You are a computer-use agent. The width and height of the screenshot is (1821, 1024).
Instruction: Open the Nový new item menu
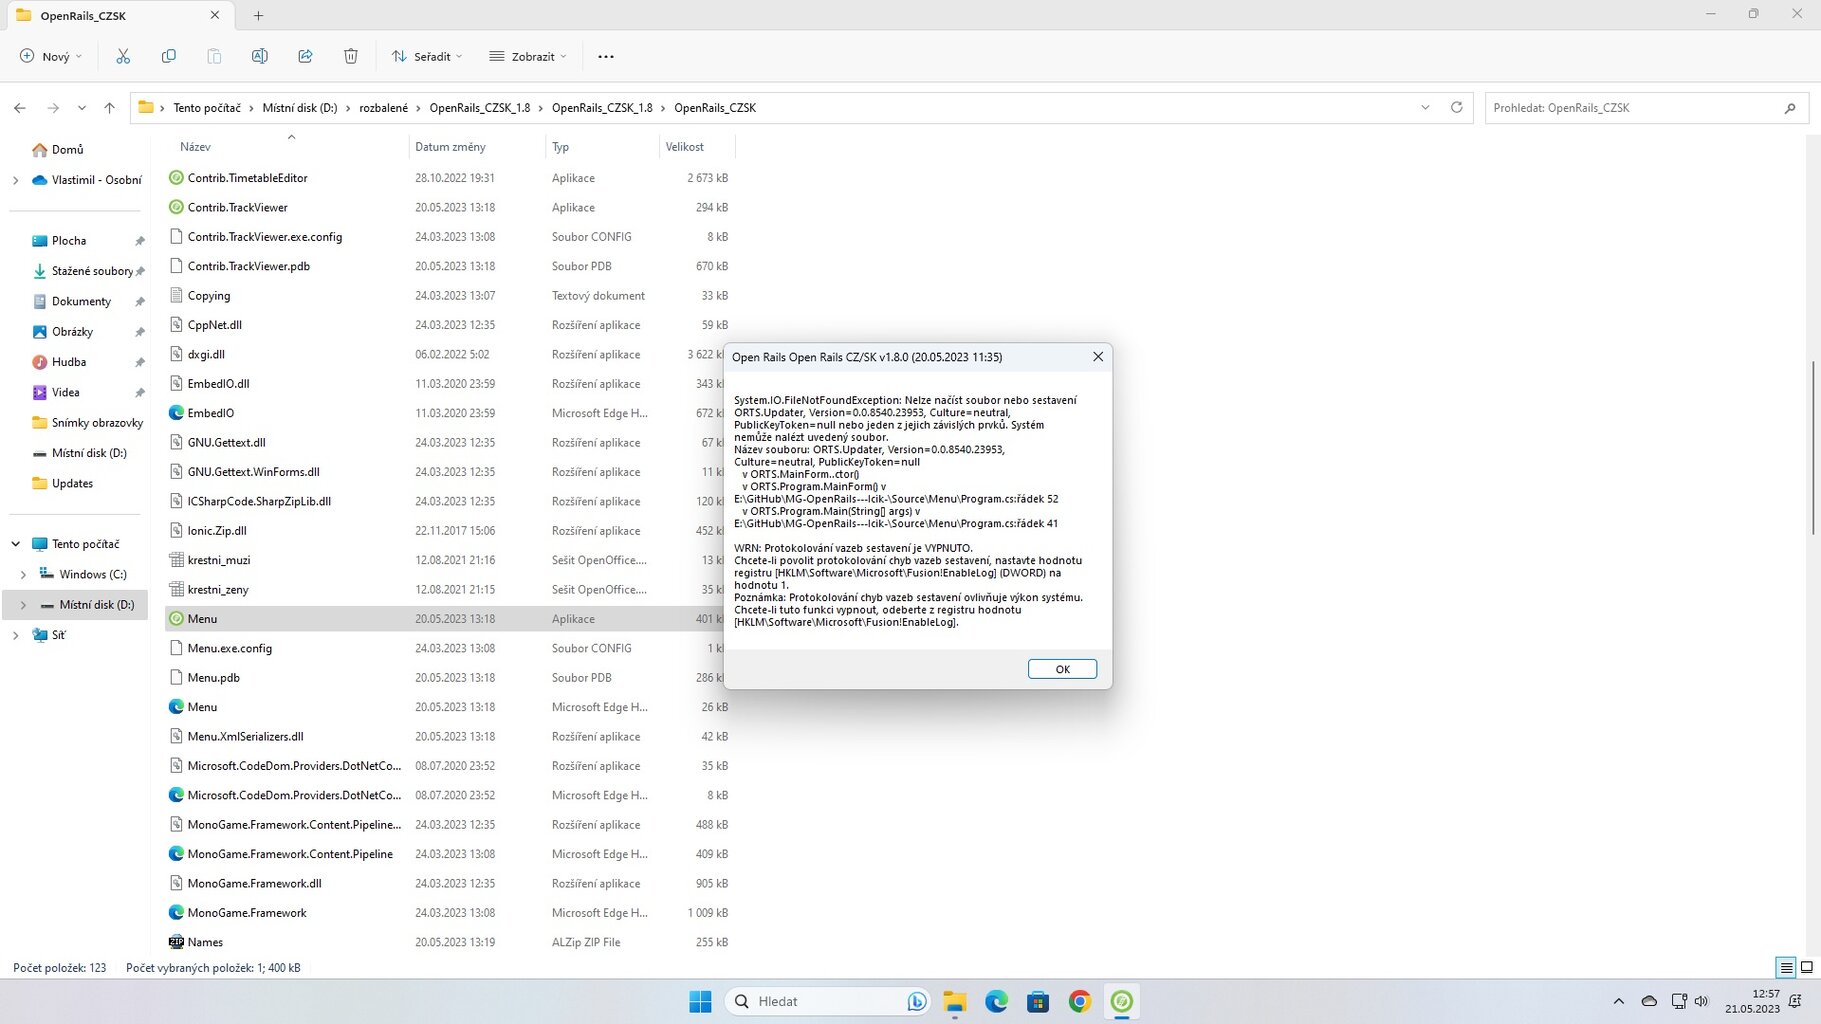(x=51, y=56)
